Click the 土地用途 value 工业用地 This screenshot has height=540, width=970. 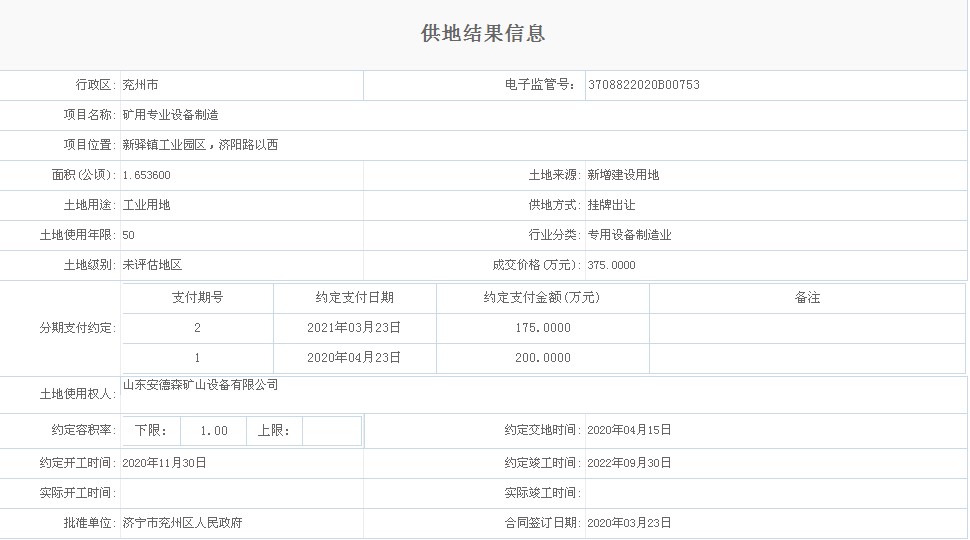click(x=146, y=205)
